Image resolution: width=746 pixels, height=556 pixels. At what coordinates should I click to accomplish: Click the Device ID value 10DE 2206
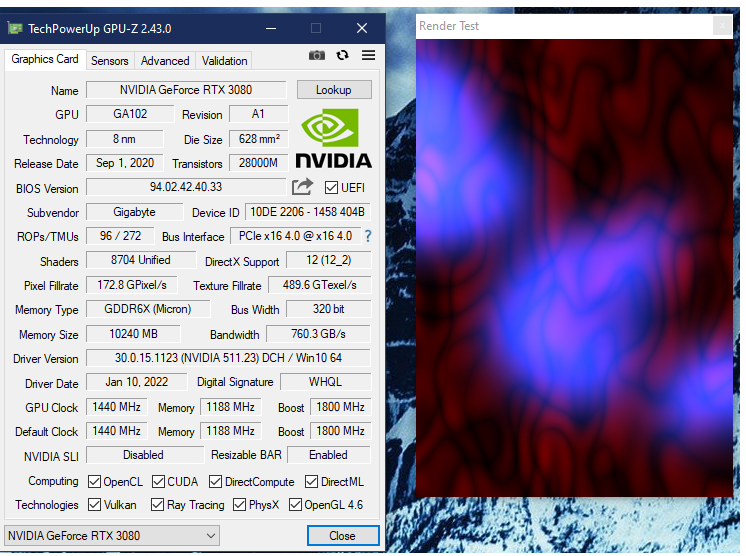pos(308,212)
